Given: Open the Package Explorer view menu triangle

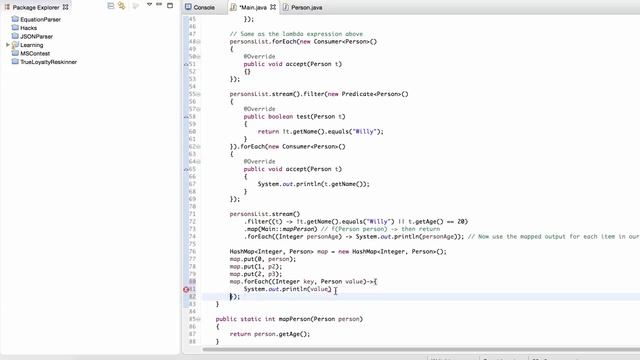Looking at the screenshot, I should [x=149, y=5].
